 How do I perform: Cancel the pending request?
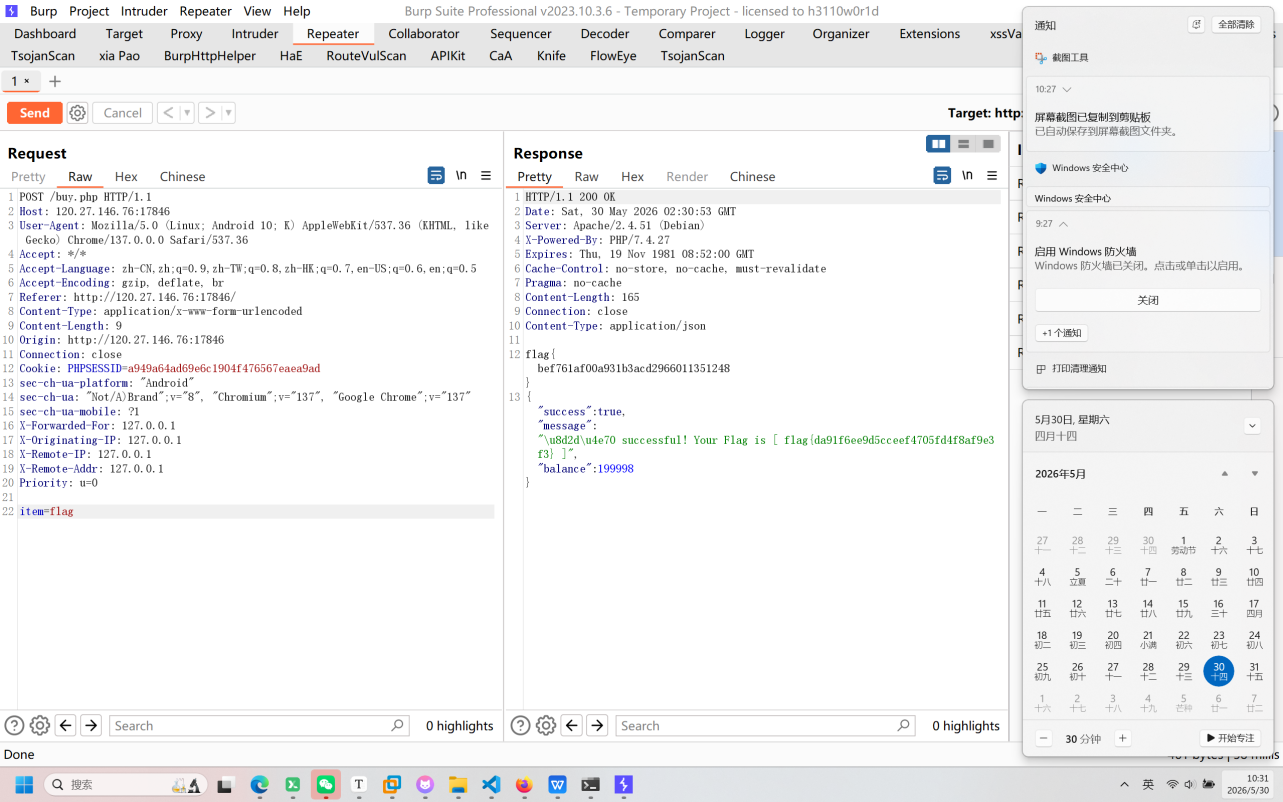123,113
